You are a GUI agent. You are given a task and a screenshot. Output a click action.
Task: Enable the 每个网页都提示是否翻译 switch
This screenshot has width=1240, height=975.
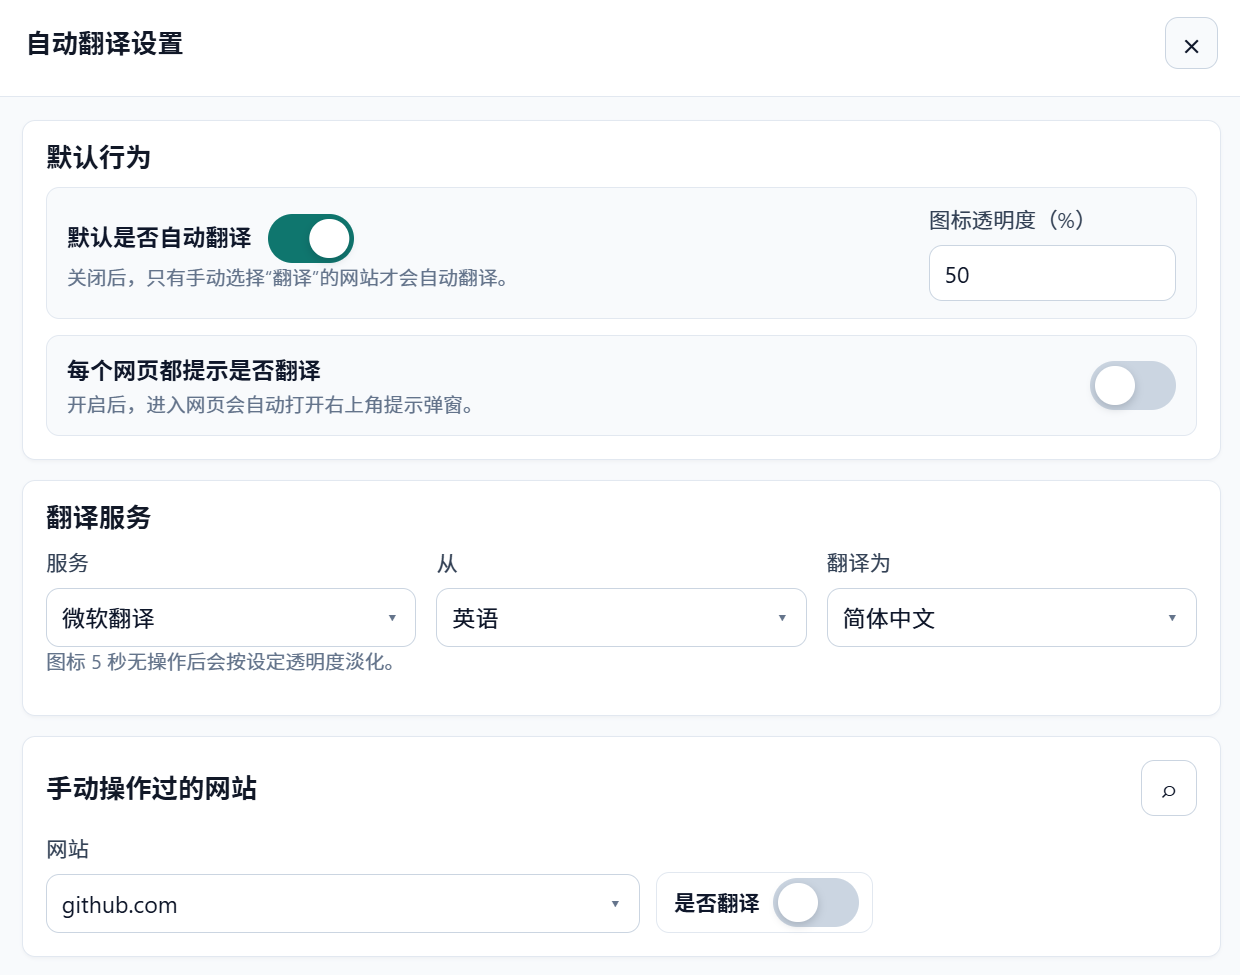coord(1133,385)
